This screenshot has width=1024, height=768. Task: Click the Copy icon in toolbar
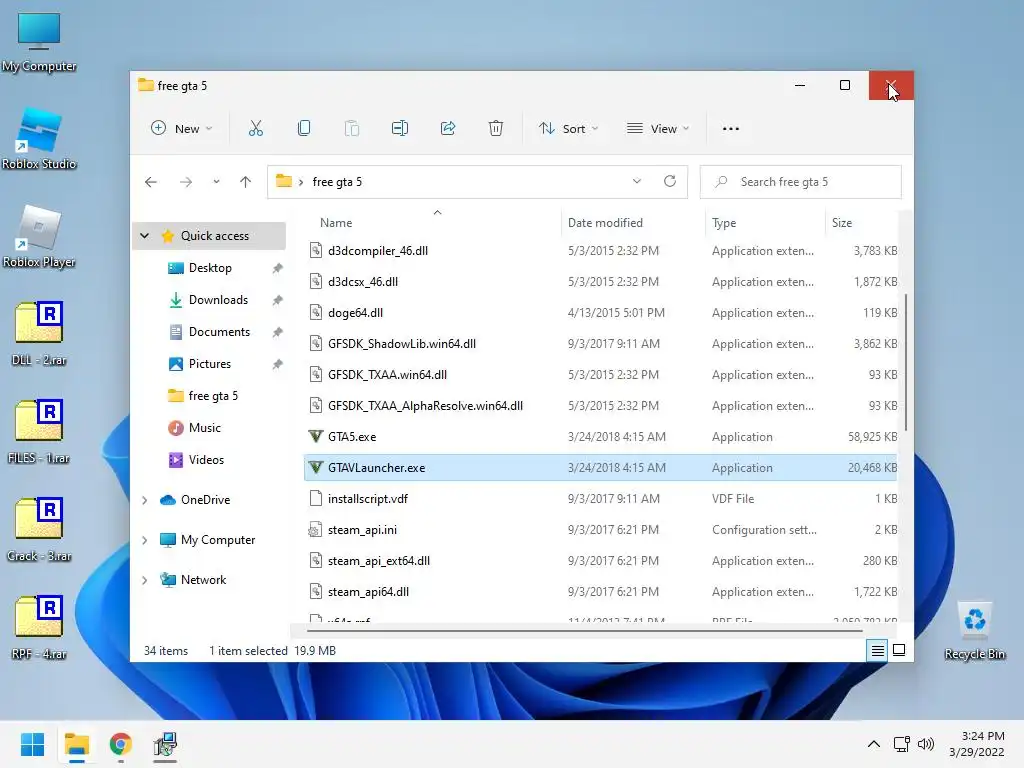[x=304, y=129]
